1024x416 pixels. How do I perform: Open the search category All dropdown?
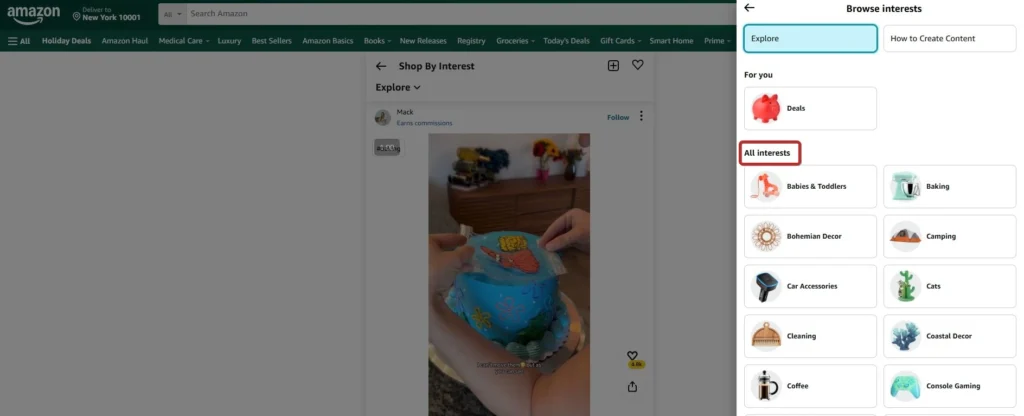pyautogui.click(x=171, y=14)
